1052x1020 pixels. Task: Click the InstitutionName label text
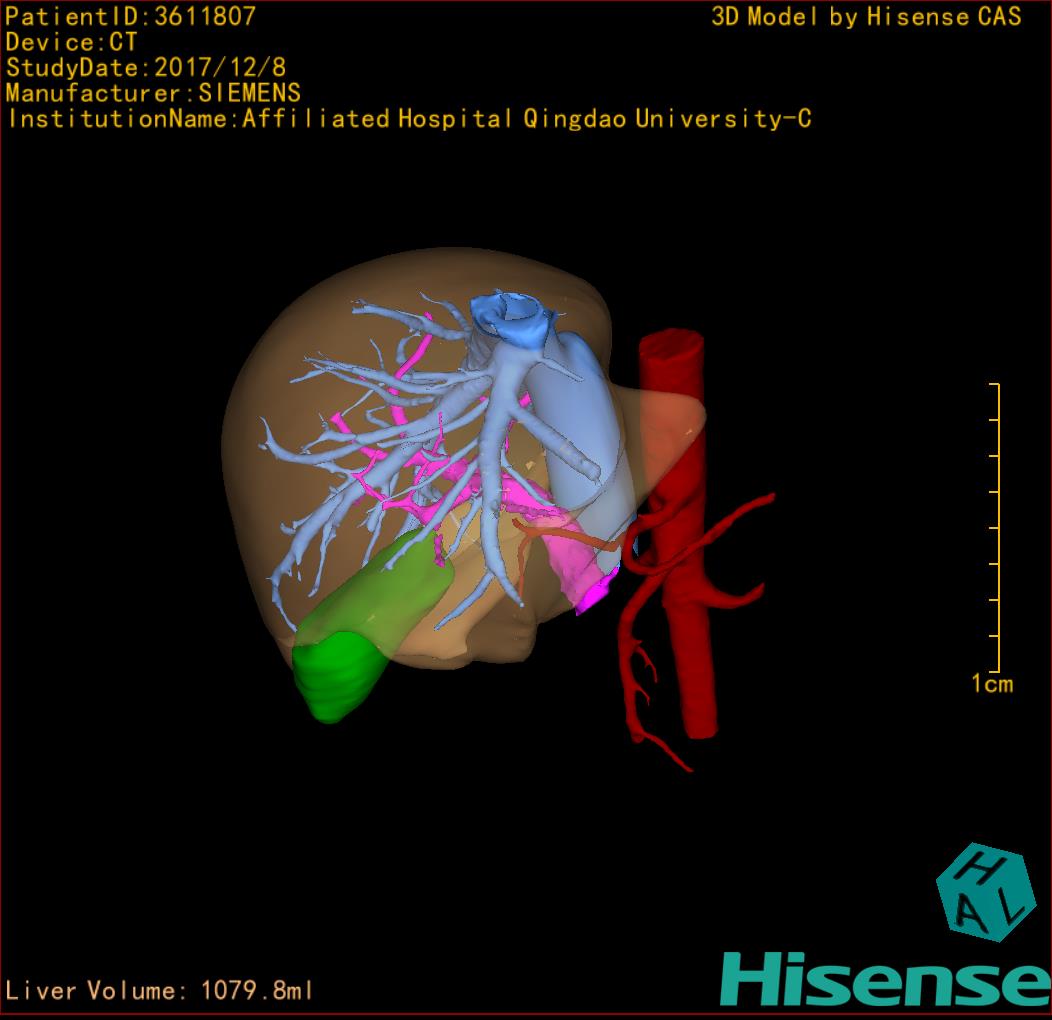(x=409, y=120)
